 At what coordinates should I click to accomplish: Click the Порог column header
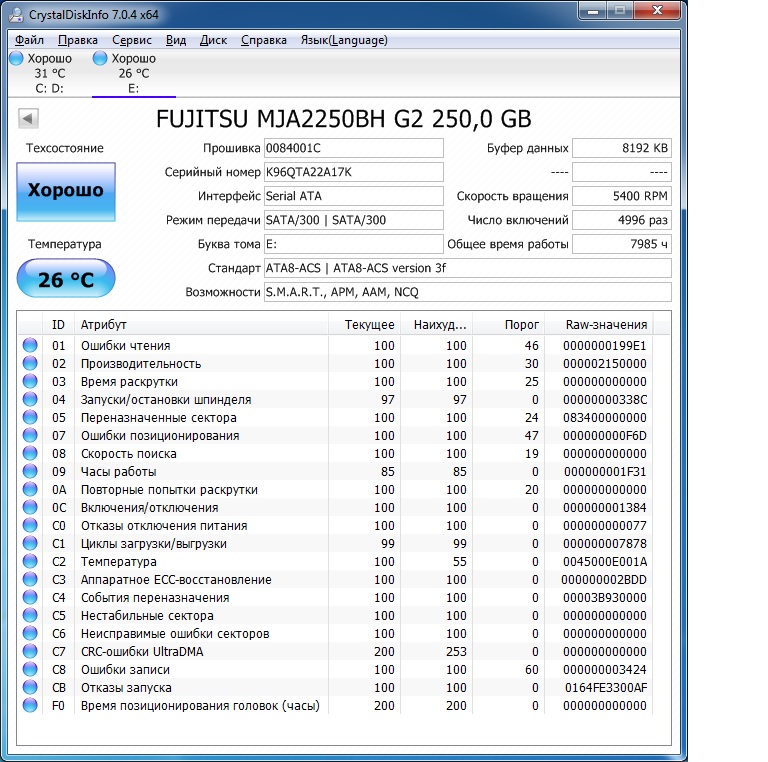coord(508,325)
